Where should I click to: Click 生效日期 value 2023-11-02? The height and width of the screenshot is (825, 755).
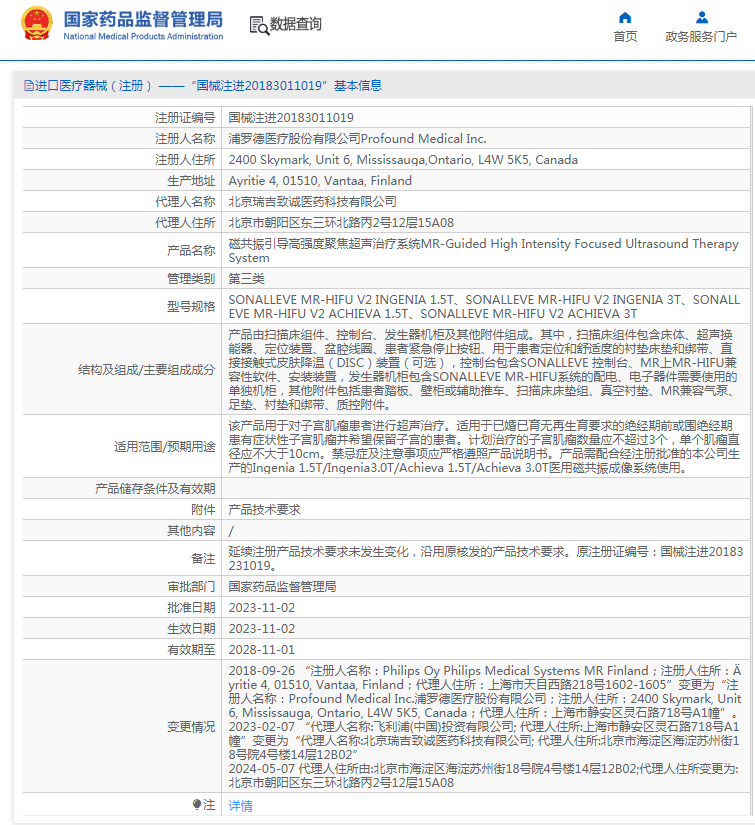point(261,628)
